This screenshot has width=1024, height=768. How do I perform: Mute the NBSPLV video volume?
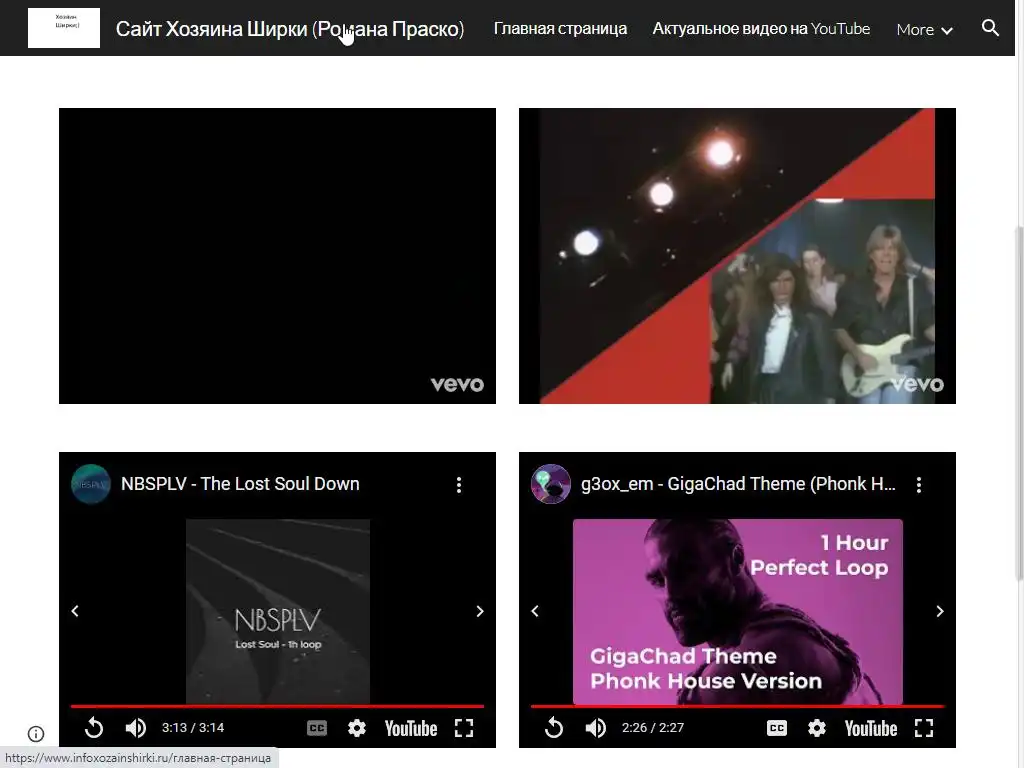[136, 728]
